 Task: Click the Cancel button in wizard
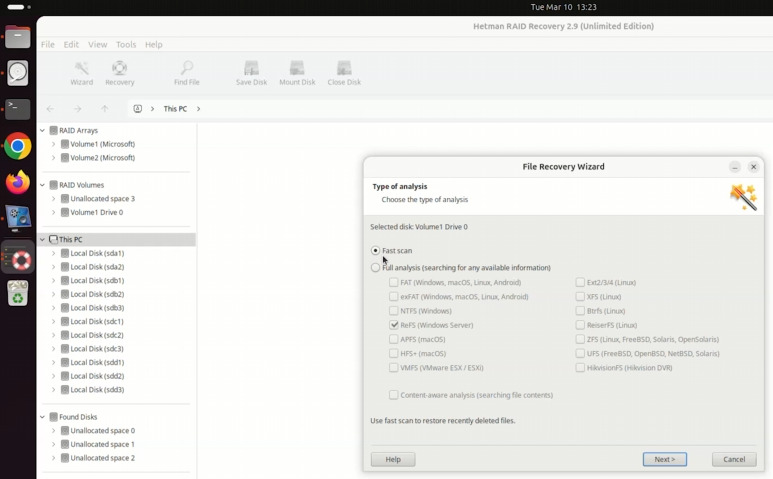coord(734,459)
